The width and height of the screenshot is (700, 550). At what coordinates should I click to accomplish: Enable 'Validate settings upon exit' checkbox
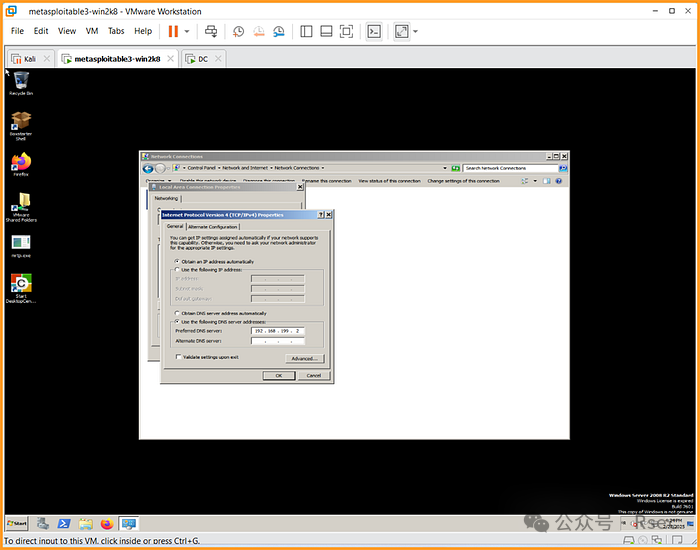(177, 357)
